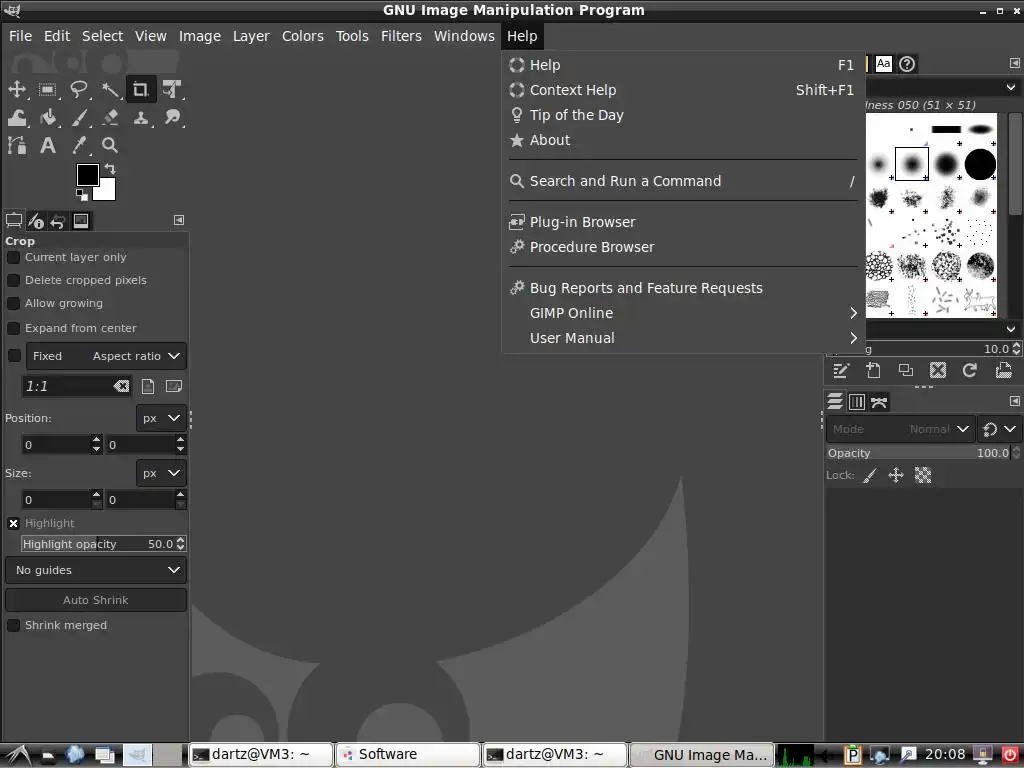Click Refresh brushes icon
The width and height of the screenshot is (1024, 768).
coord(970,370)
